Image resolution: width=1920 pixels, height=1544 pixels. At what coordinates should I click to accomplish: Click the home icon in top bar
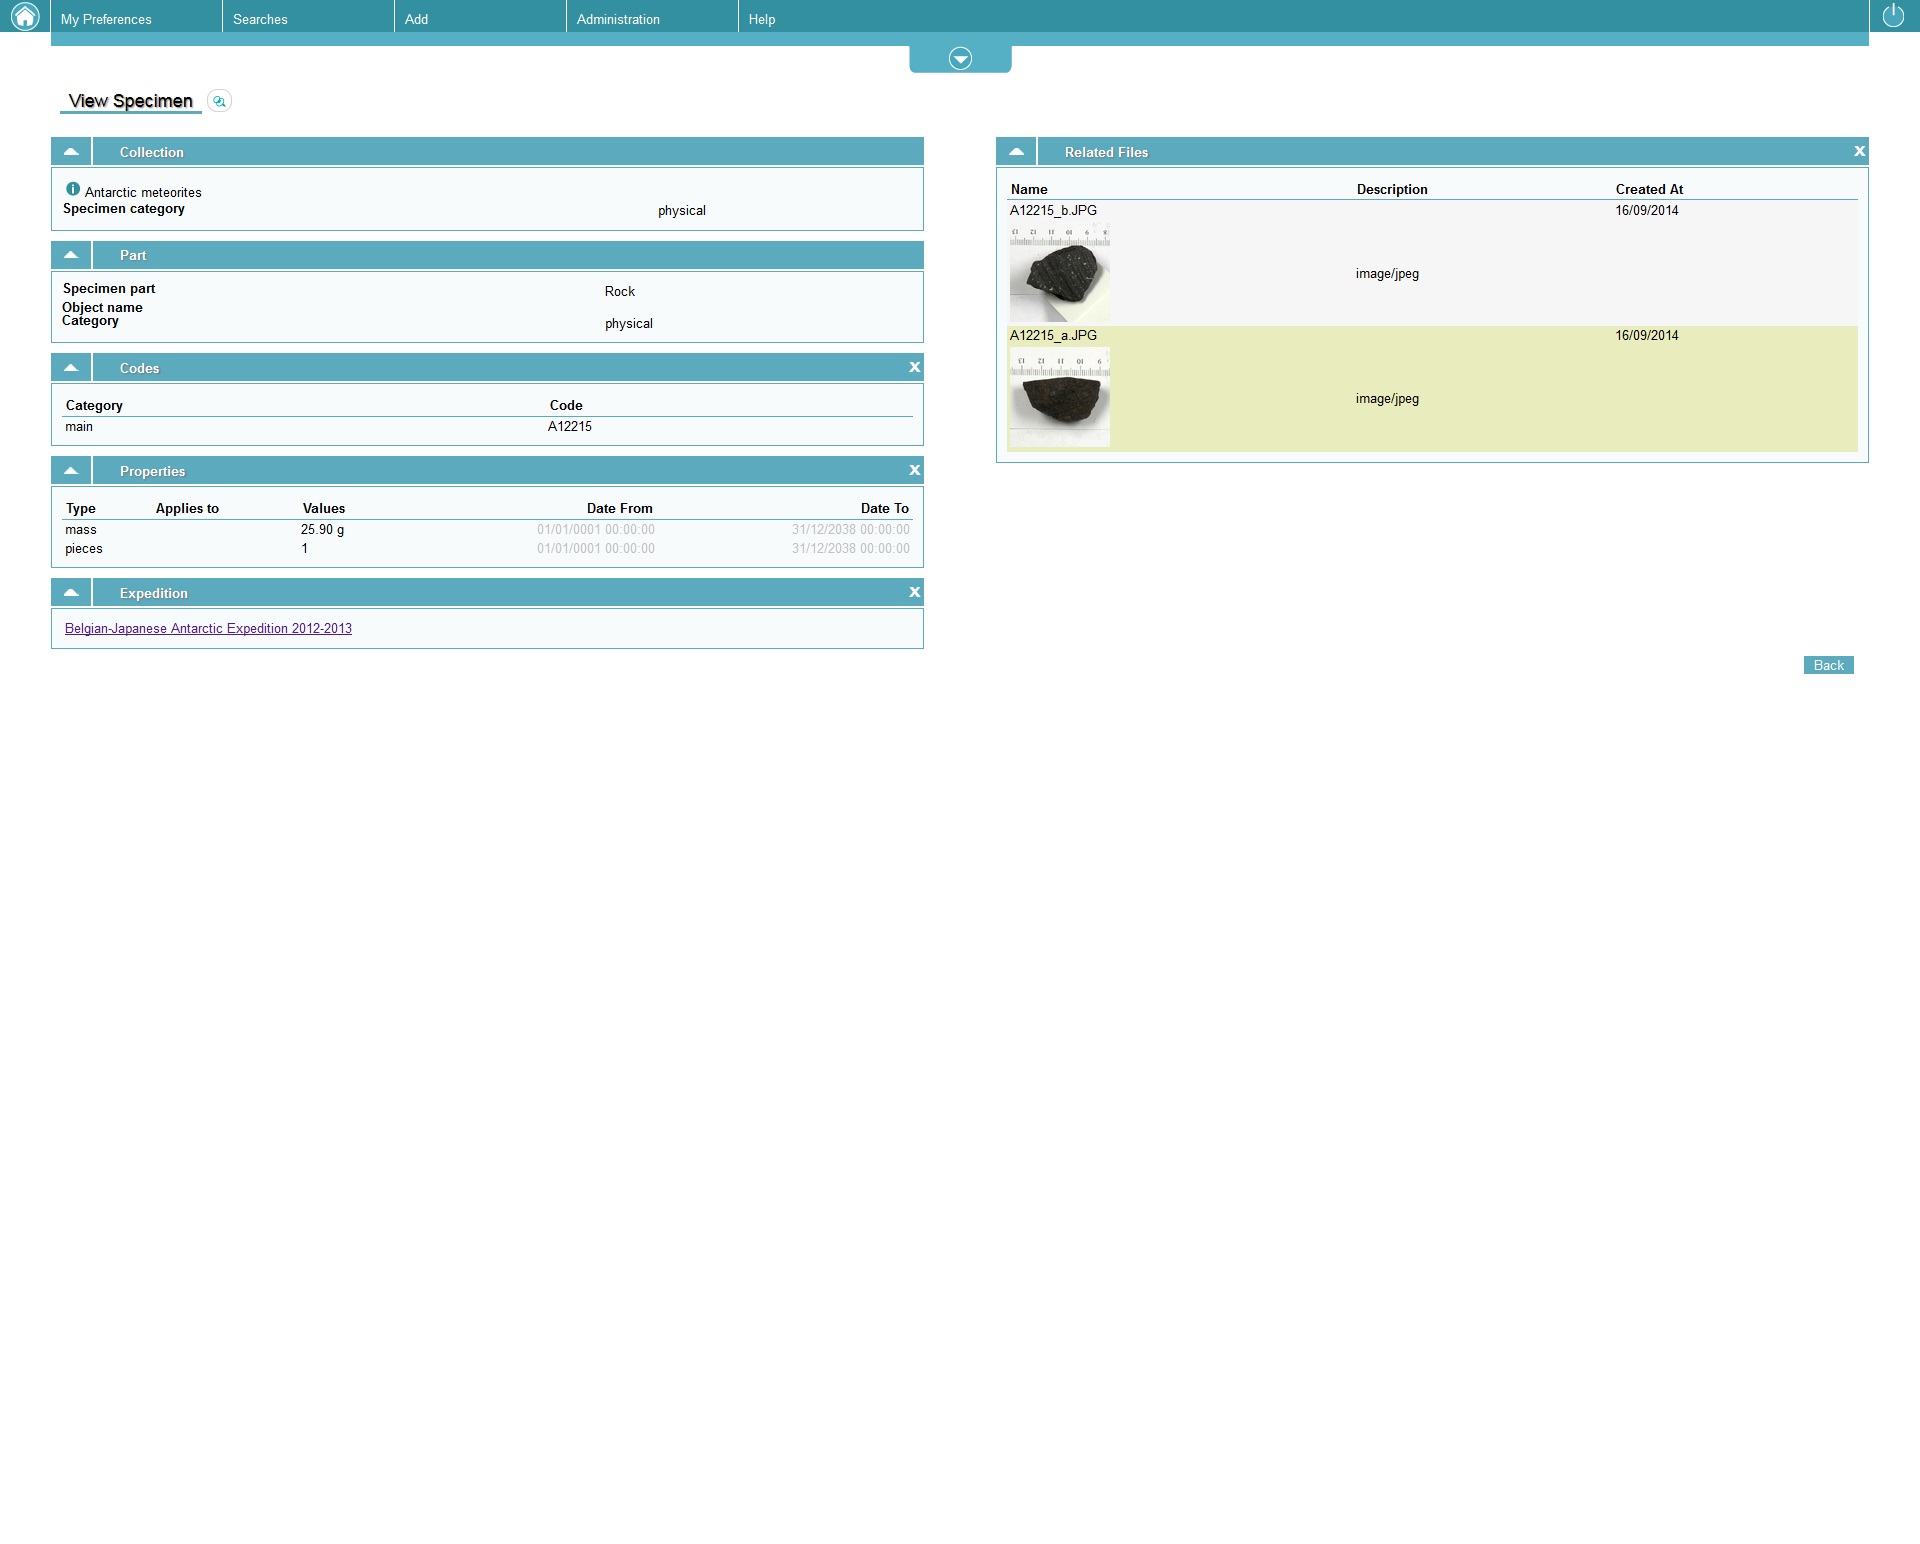click(x=24, y=16)
